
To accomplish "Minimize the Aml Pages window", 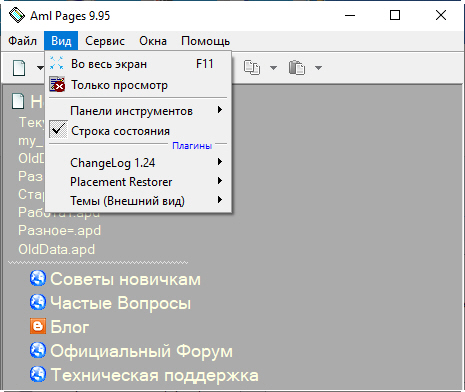I will [x=350, y=15].
